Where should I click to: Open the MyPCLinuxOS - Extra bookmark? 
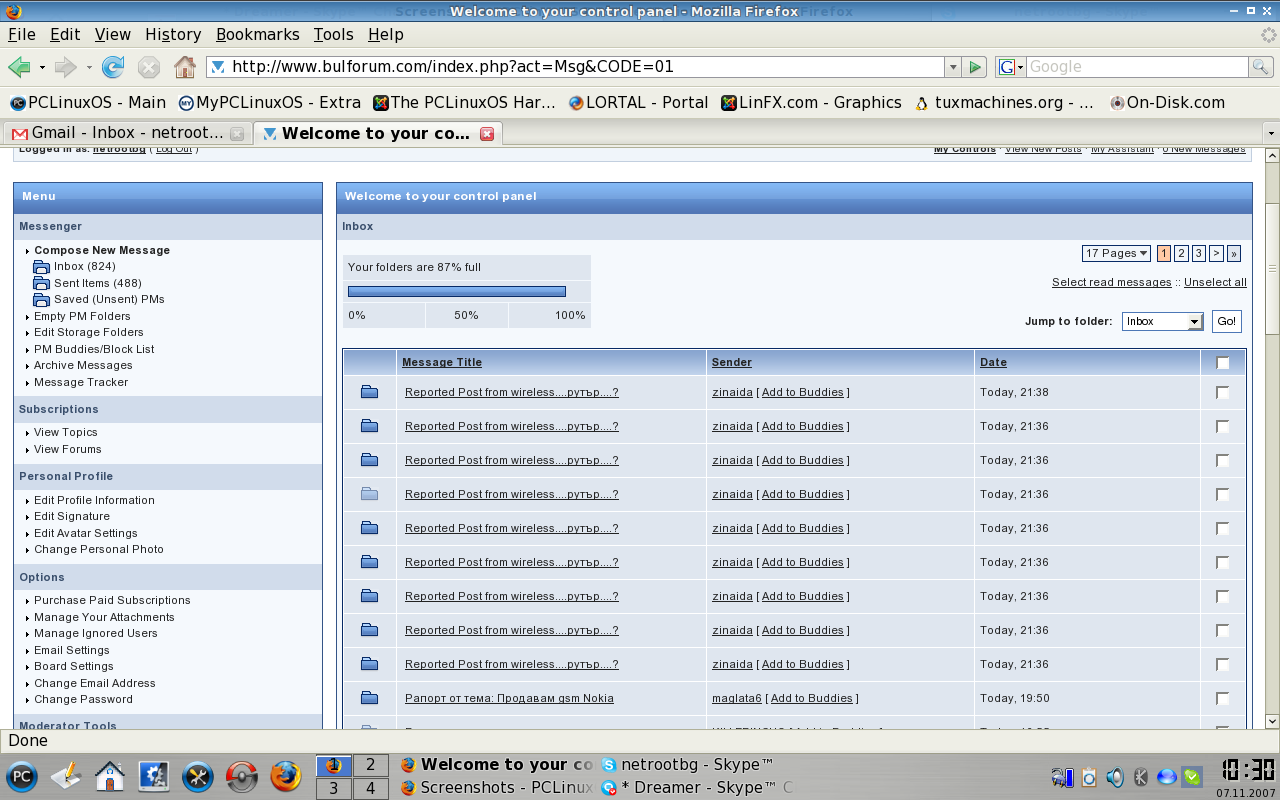tap(269, 102)
